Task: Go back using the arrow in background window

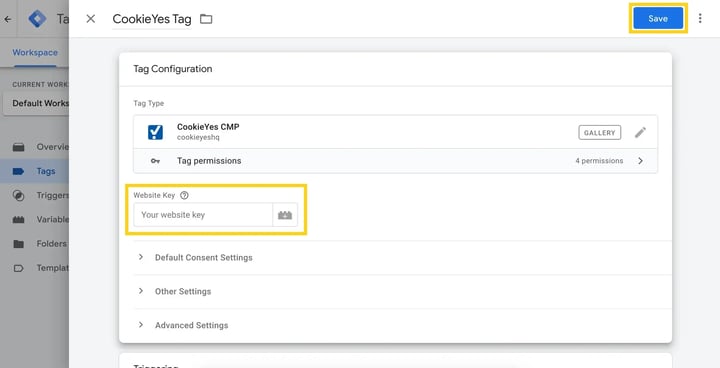Action: point(8,19)
